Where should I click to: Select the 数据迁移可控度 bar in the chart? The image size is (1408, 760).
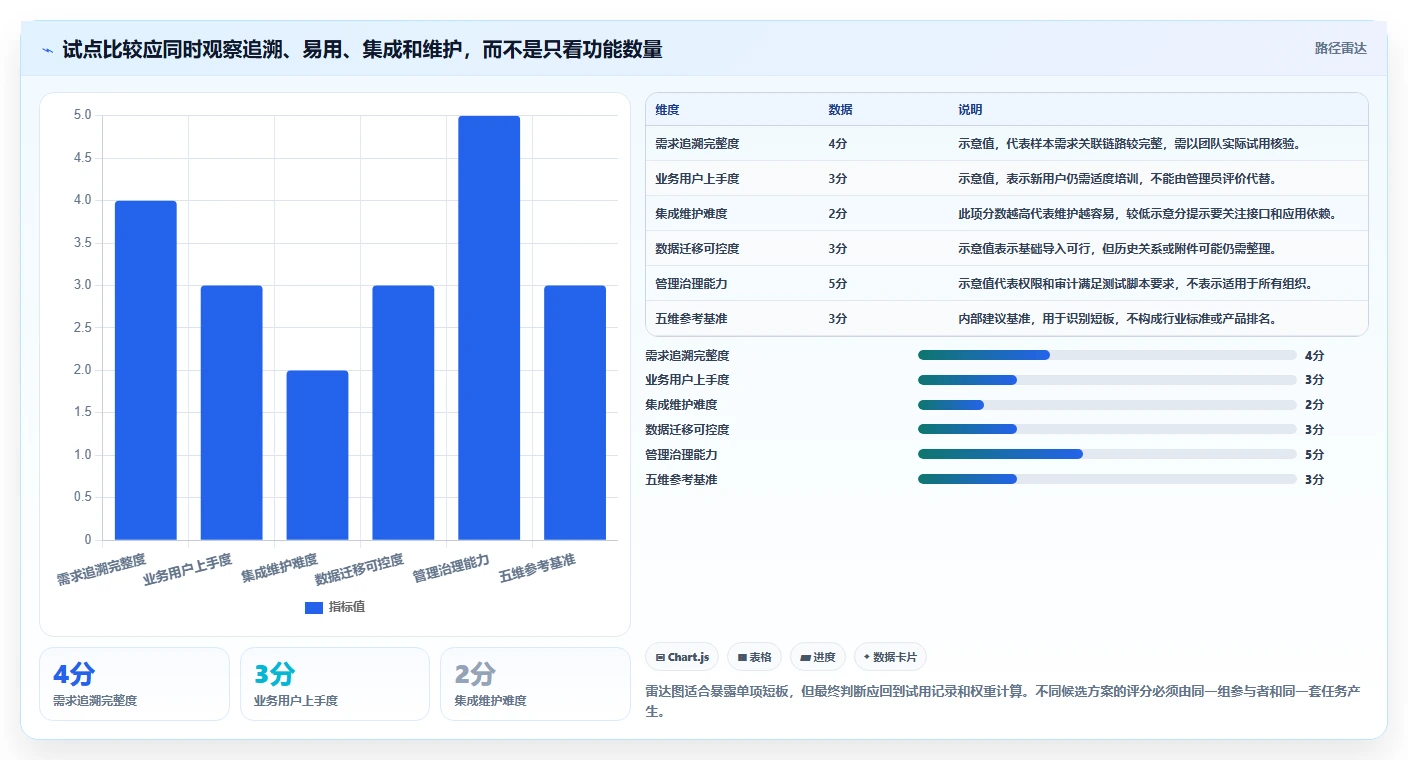403,413
